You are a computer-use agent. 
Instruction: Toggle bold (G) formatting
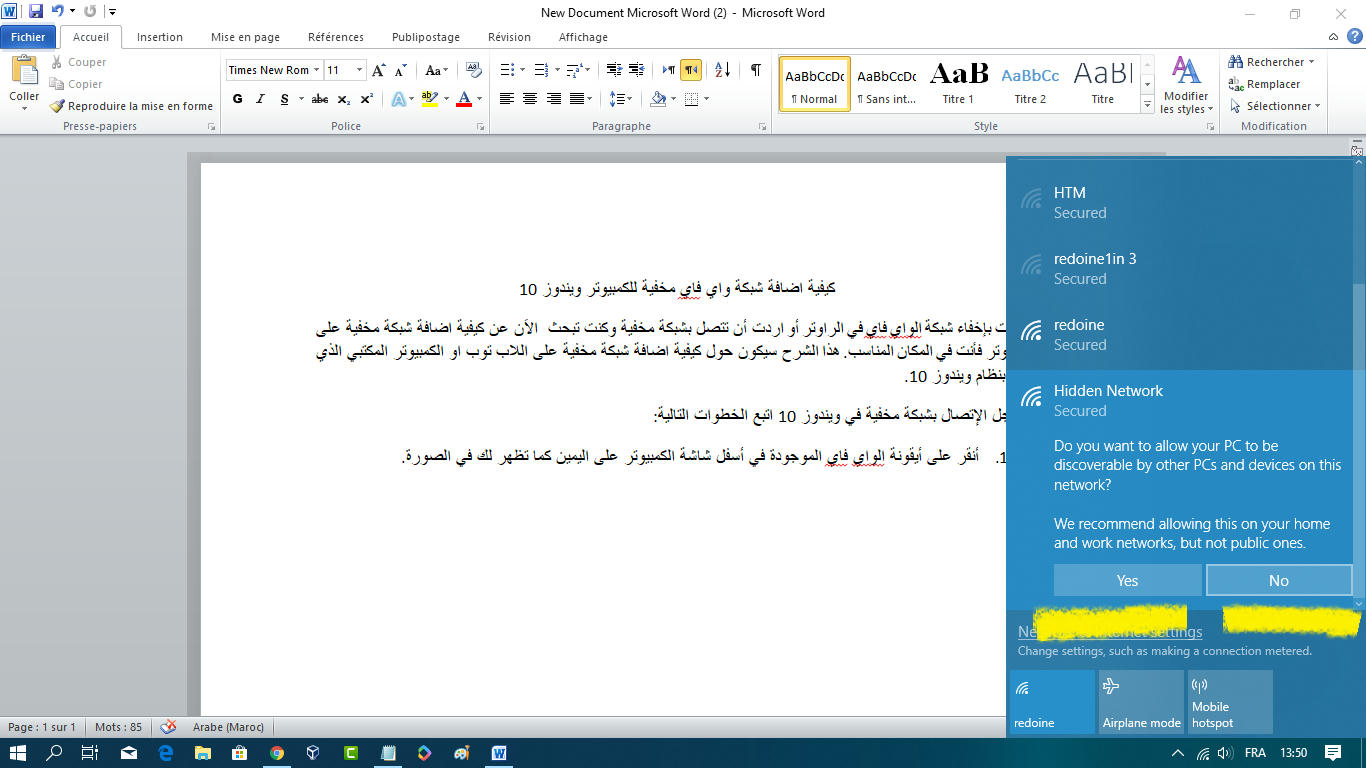pos(237,99)
